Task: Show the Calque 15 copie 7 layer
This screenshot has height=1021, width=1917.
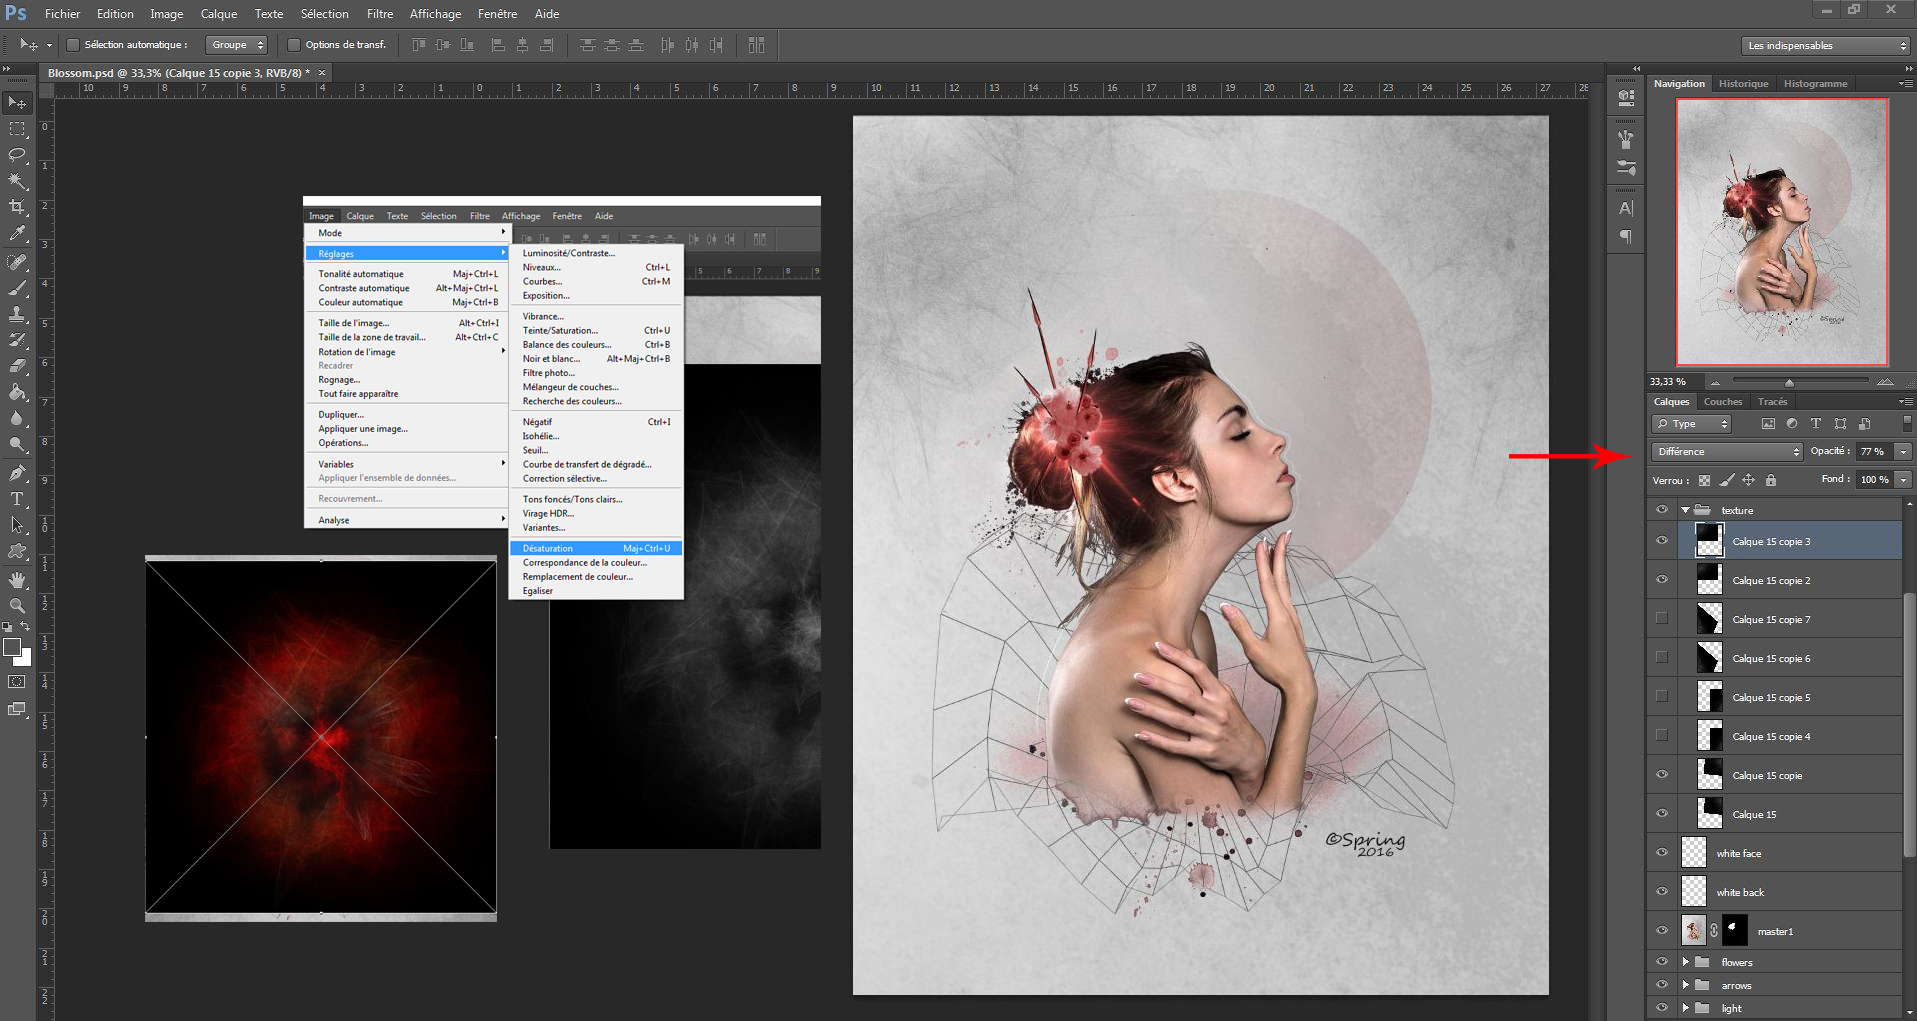Action: click(x=1662, y=619)
